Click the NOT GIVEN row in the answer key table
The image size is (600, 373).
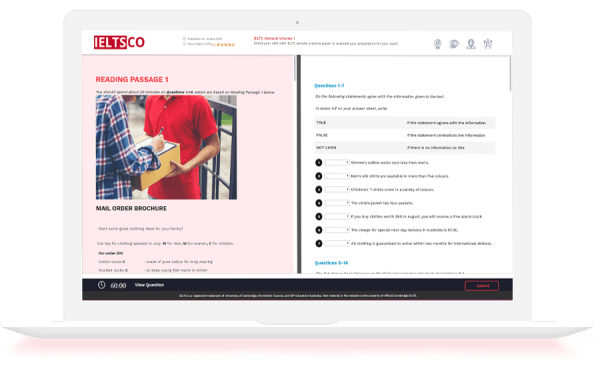(x=404, y=148)
